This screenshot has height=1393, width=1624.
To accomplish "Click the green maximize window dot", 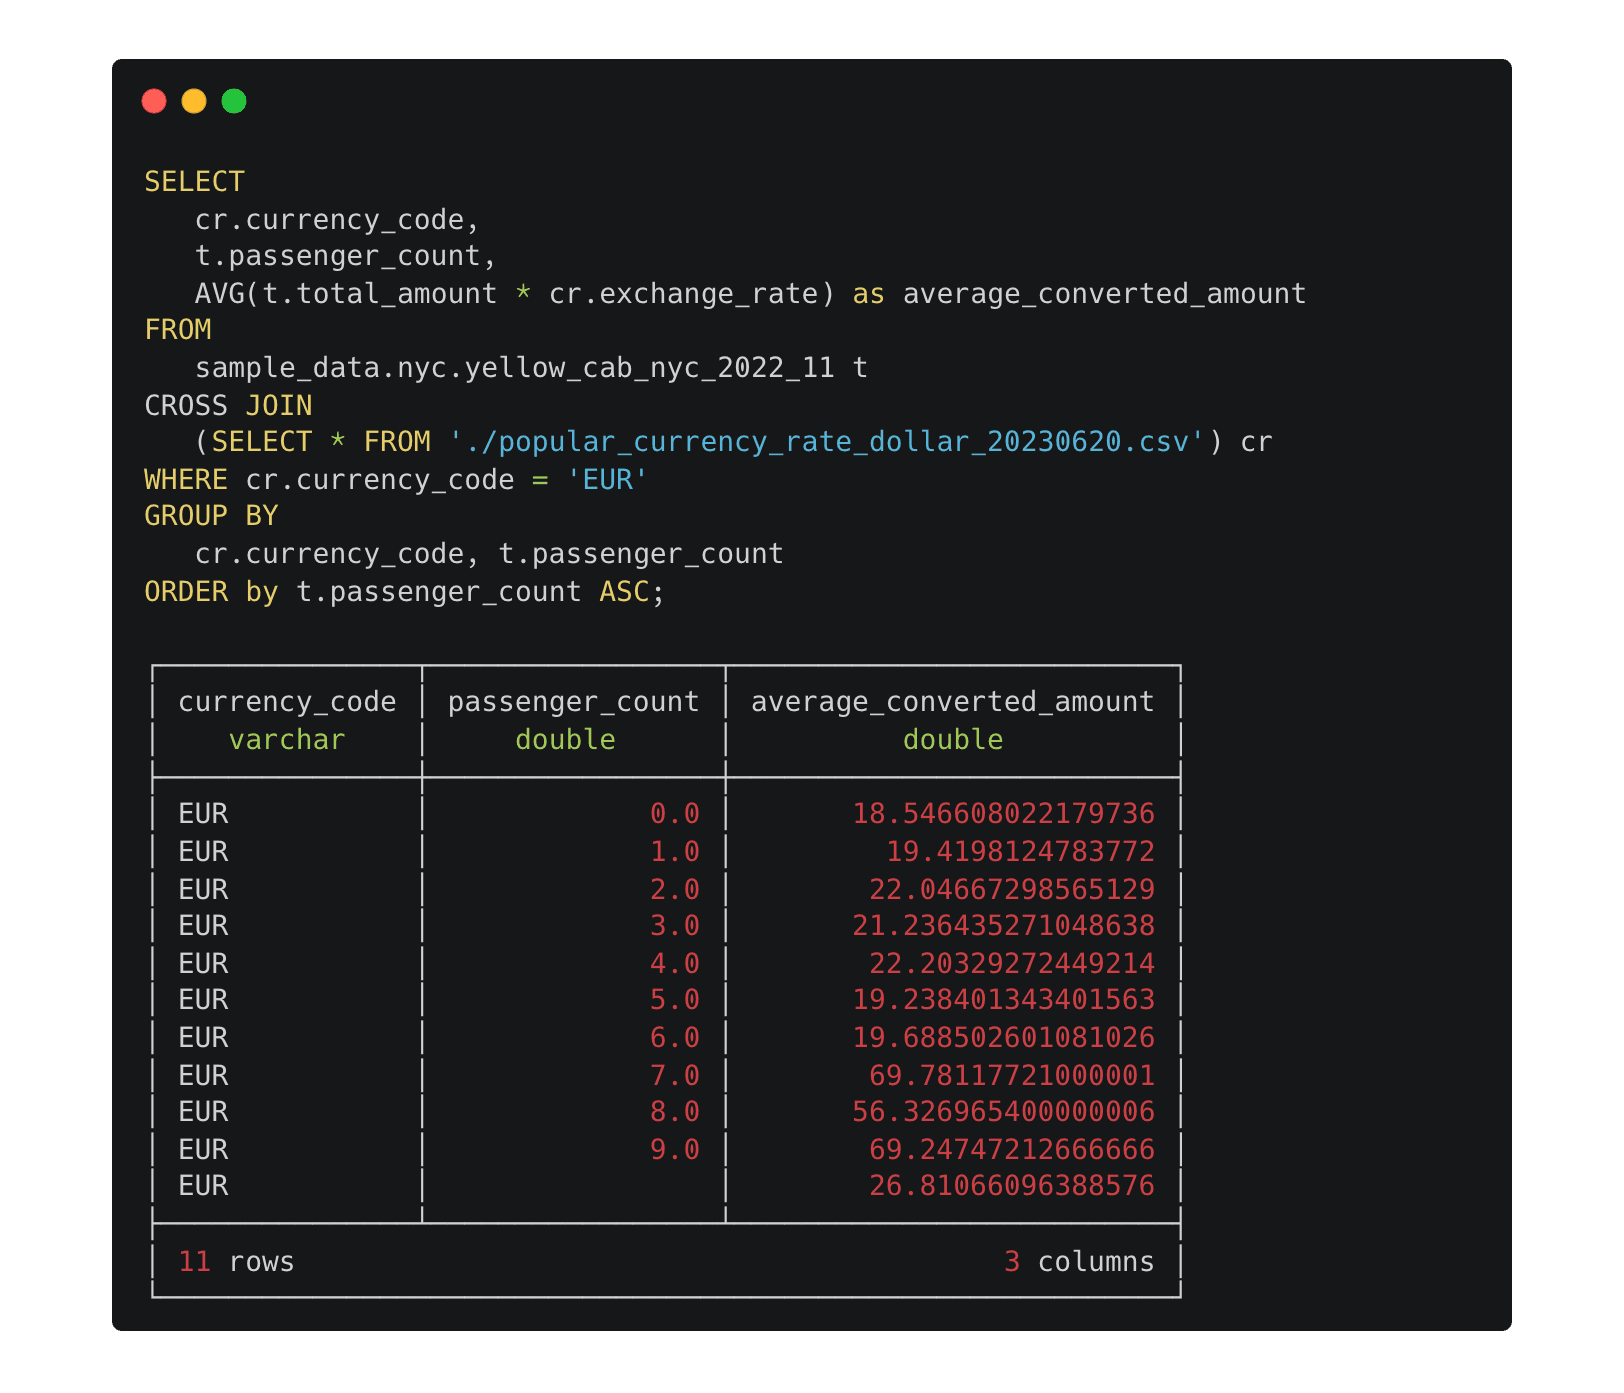I will point(234,101).
